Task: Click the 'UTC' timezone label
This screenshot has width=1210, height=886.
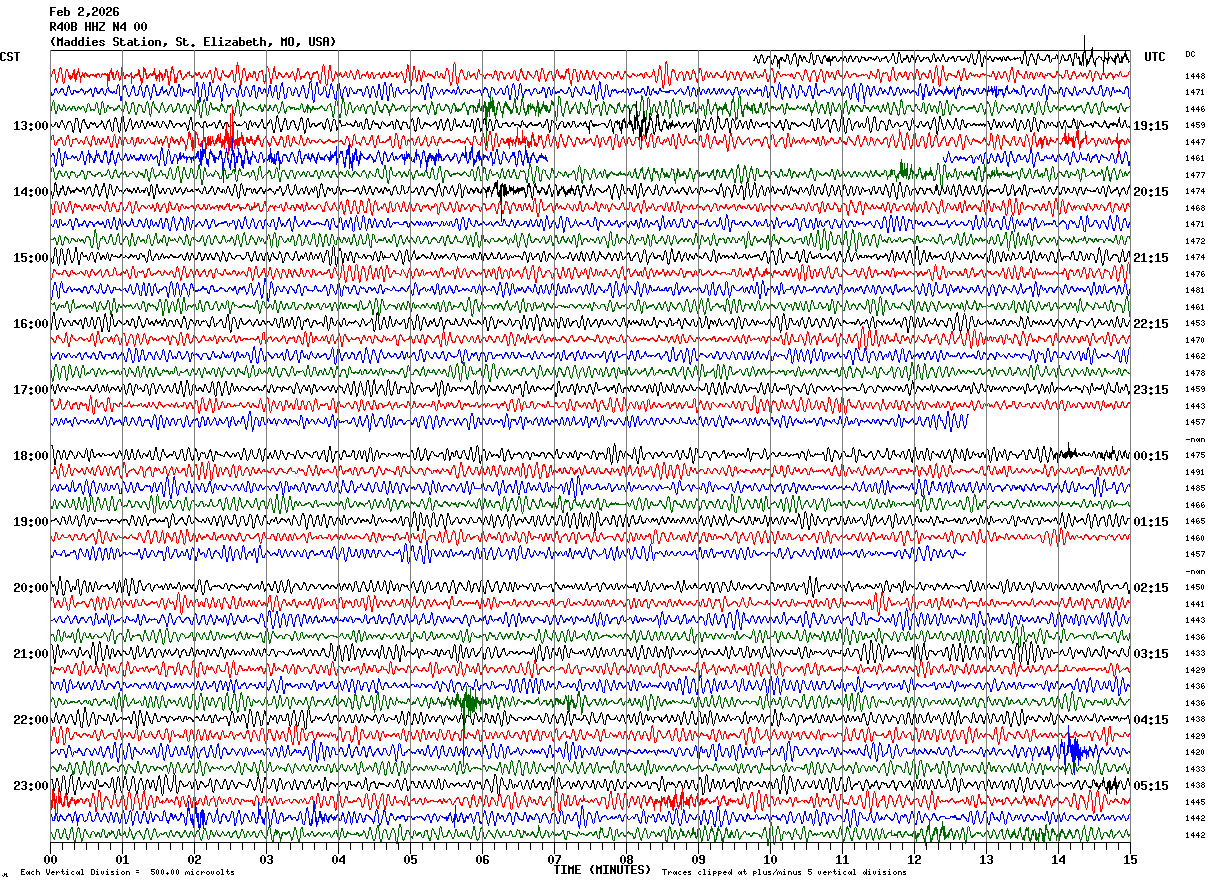Action: click(1155, 57)
